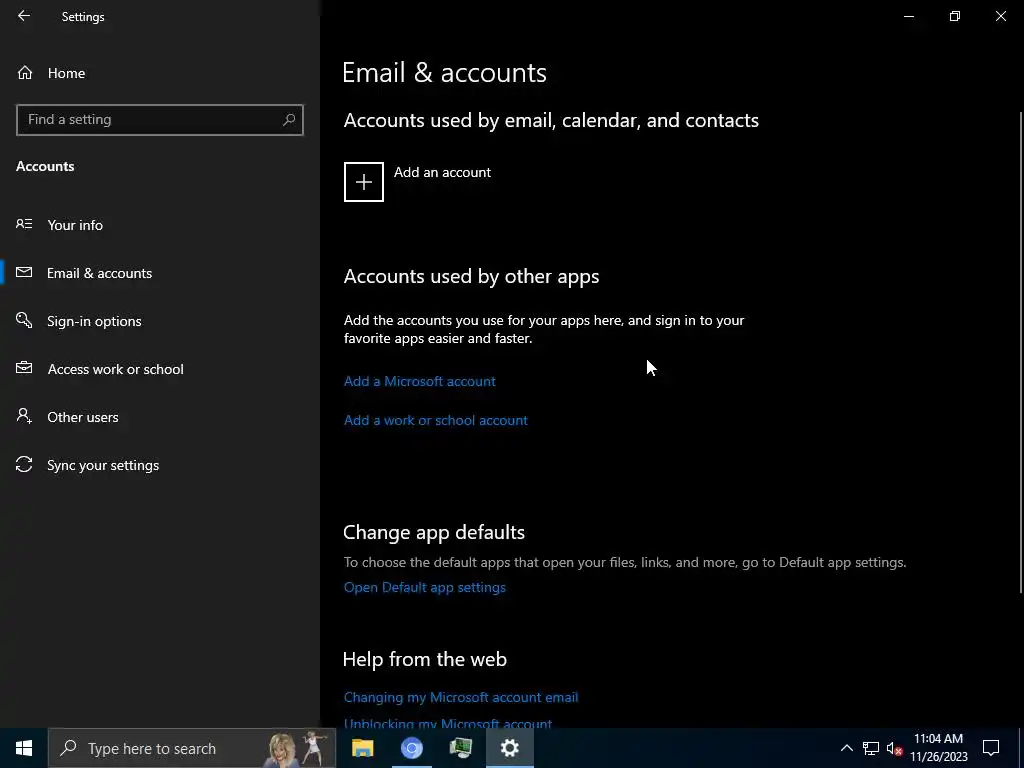This screenshot has width=1024, height=768.
Task: Open the green monitor app in taskbar
Action: 461,748
